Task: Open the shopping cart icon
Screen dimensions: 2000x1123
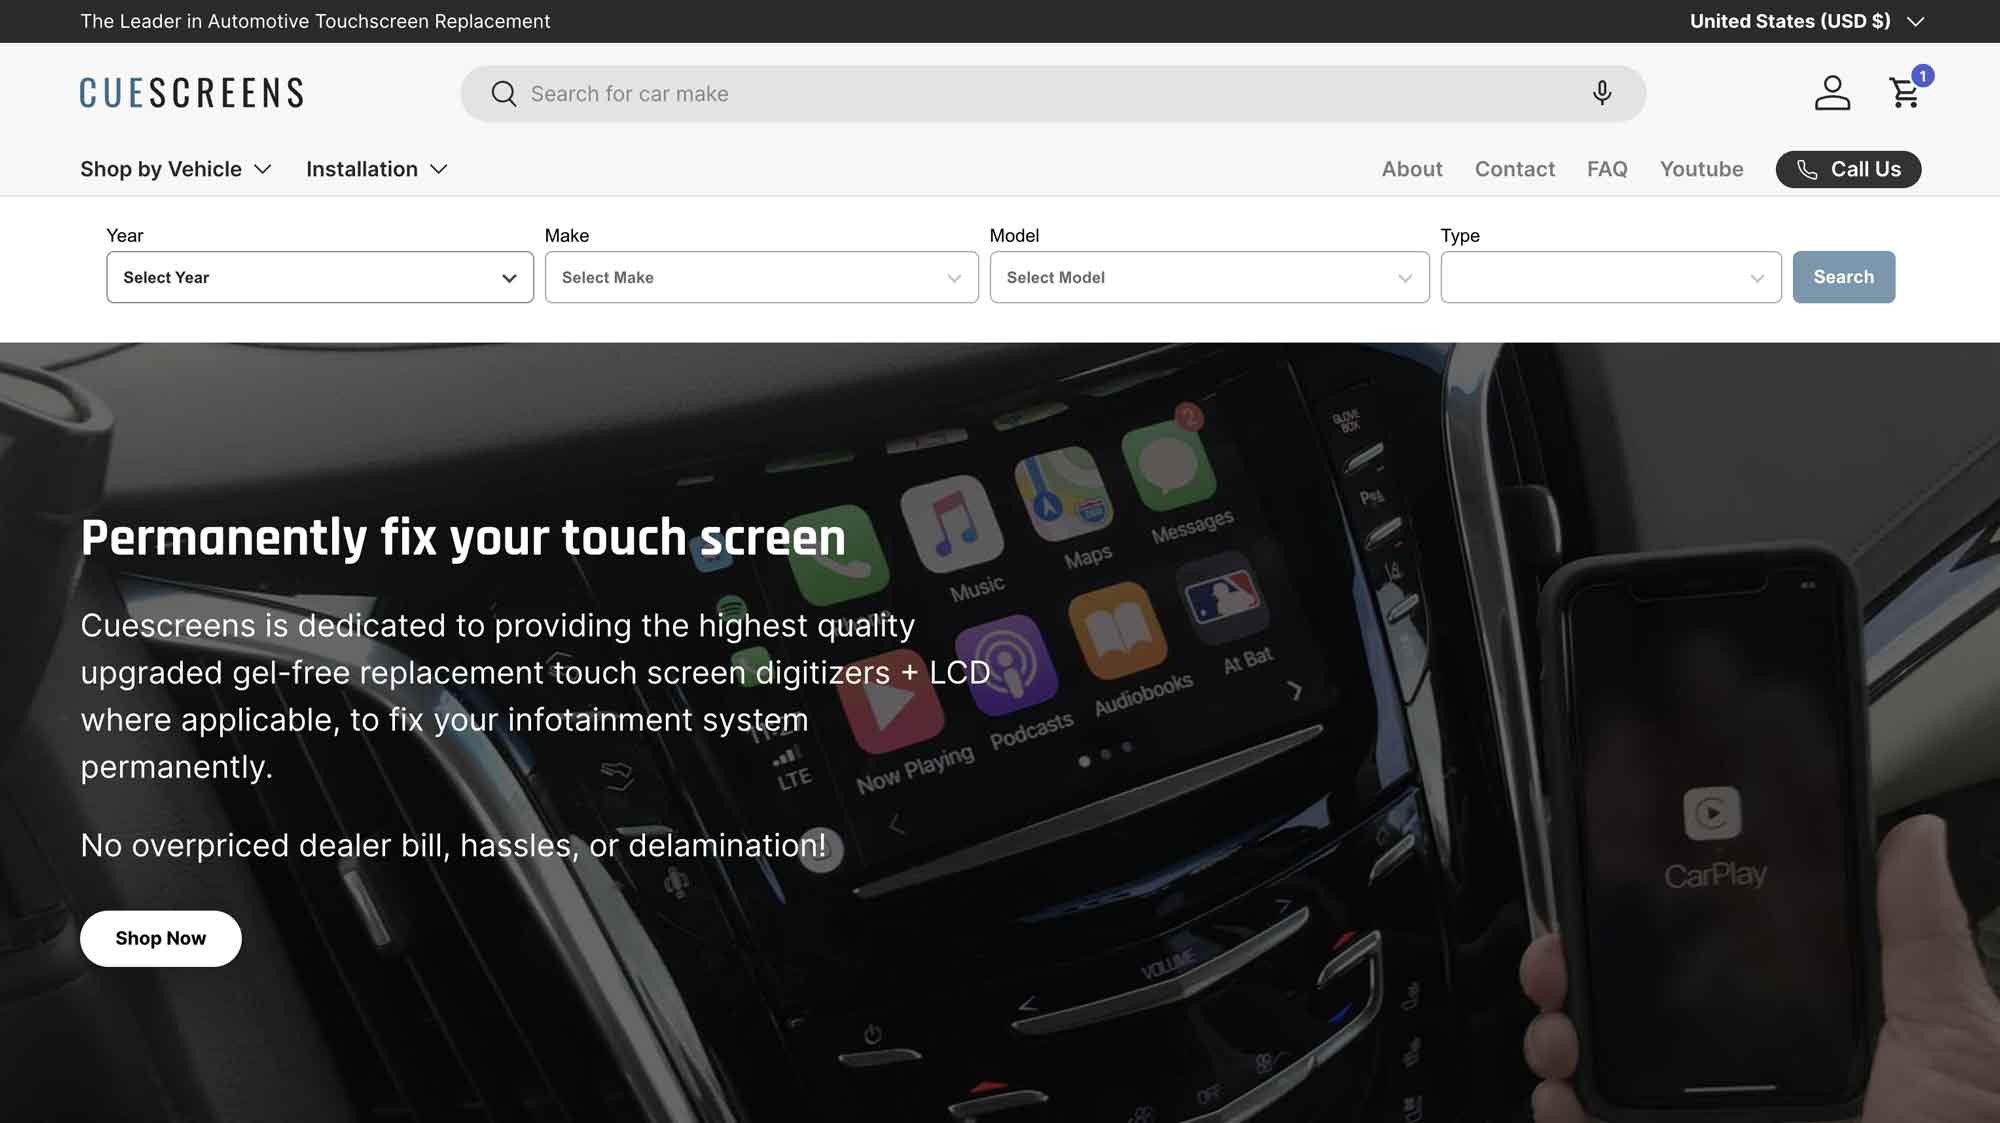Action: 1906,92
